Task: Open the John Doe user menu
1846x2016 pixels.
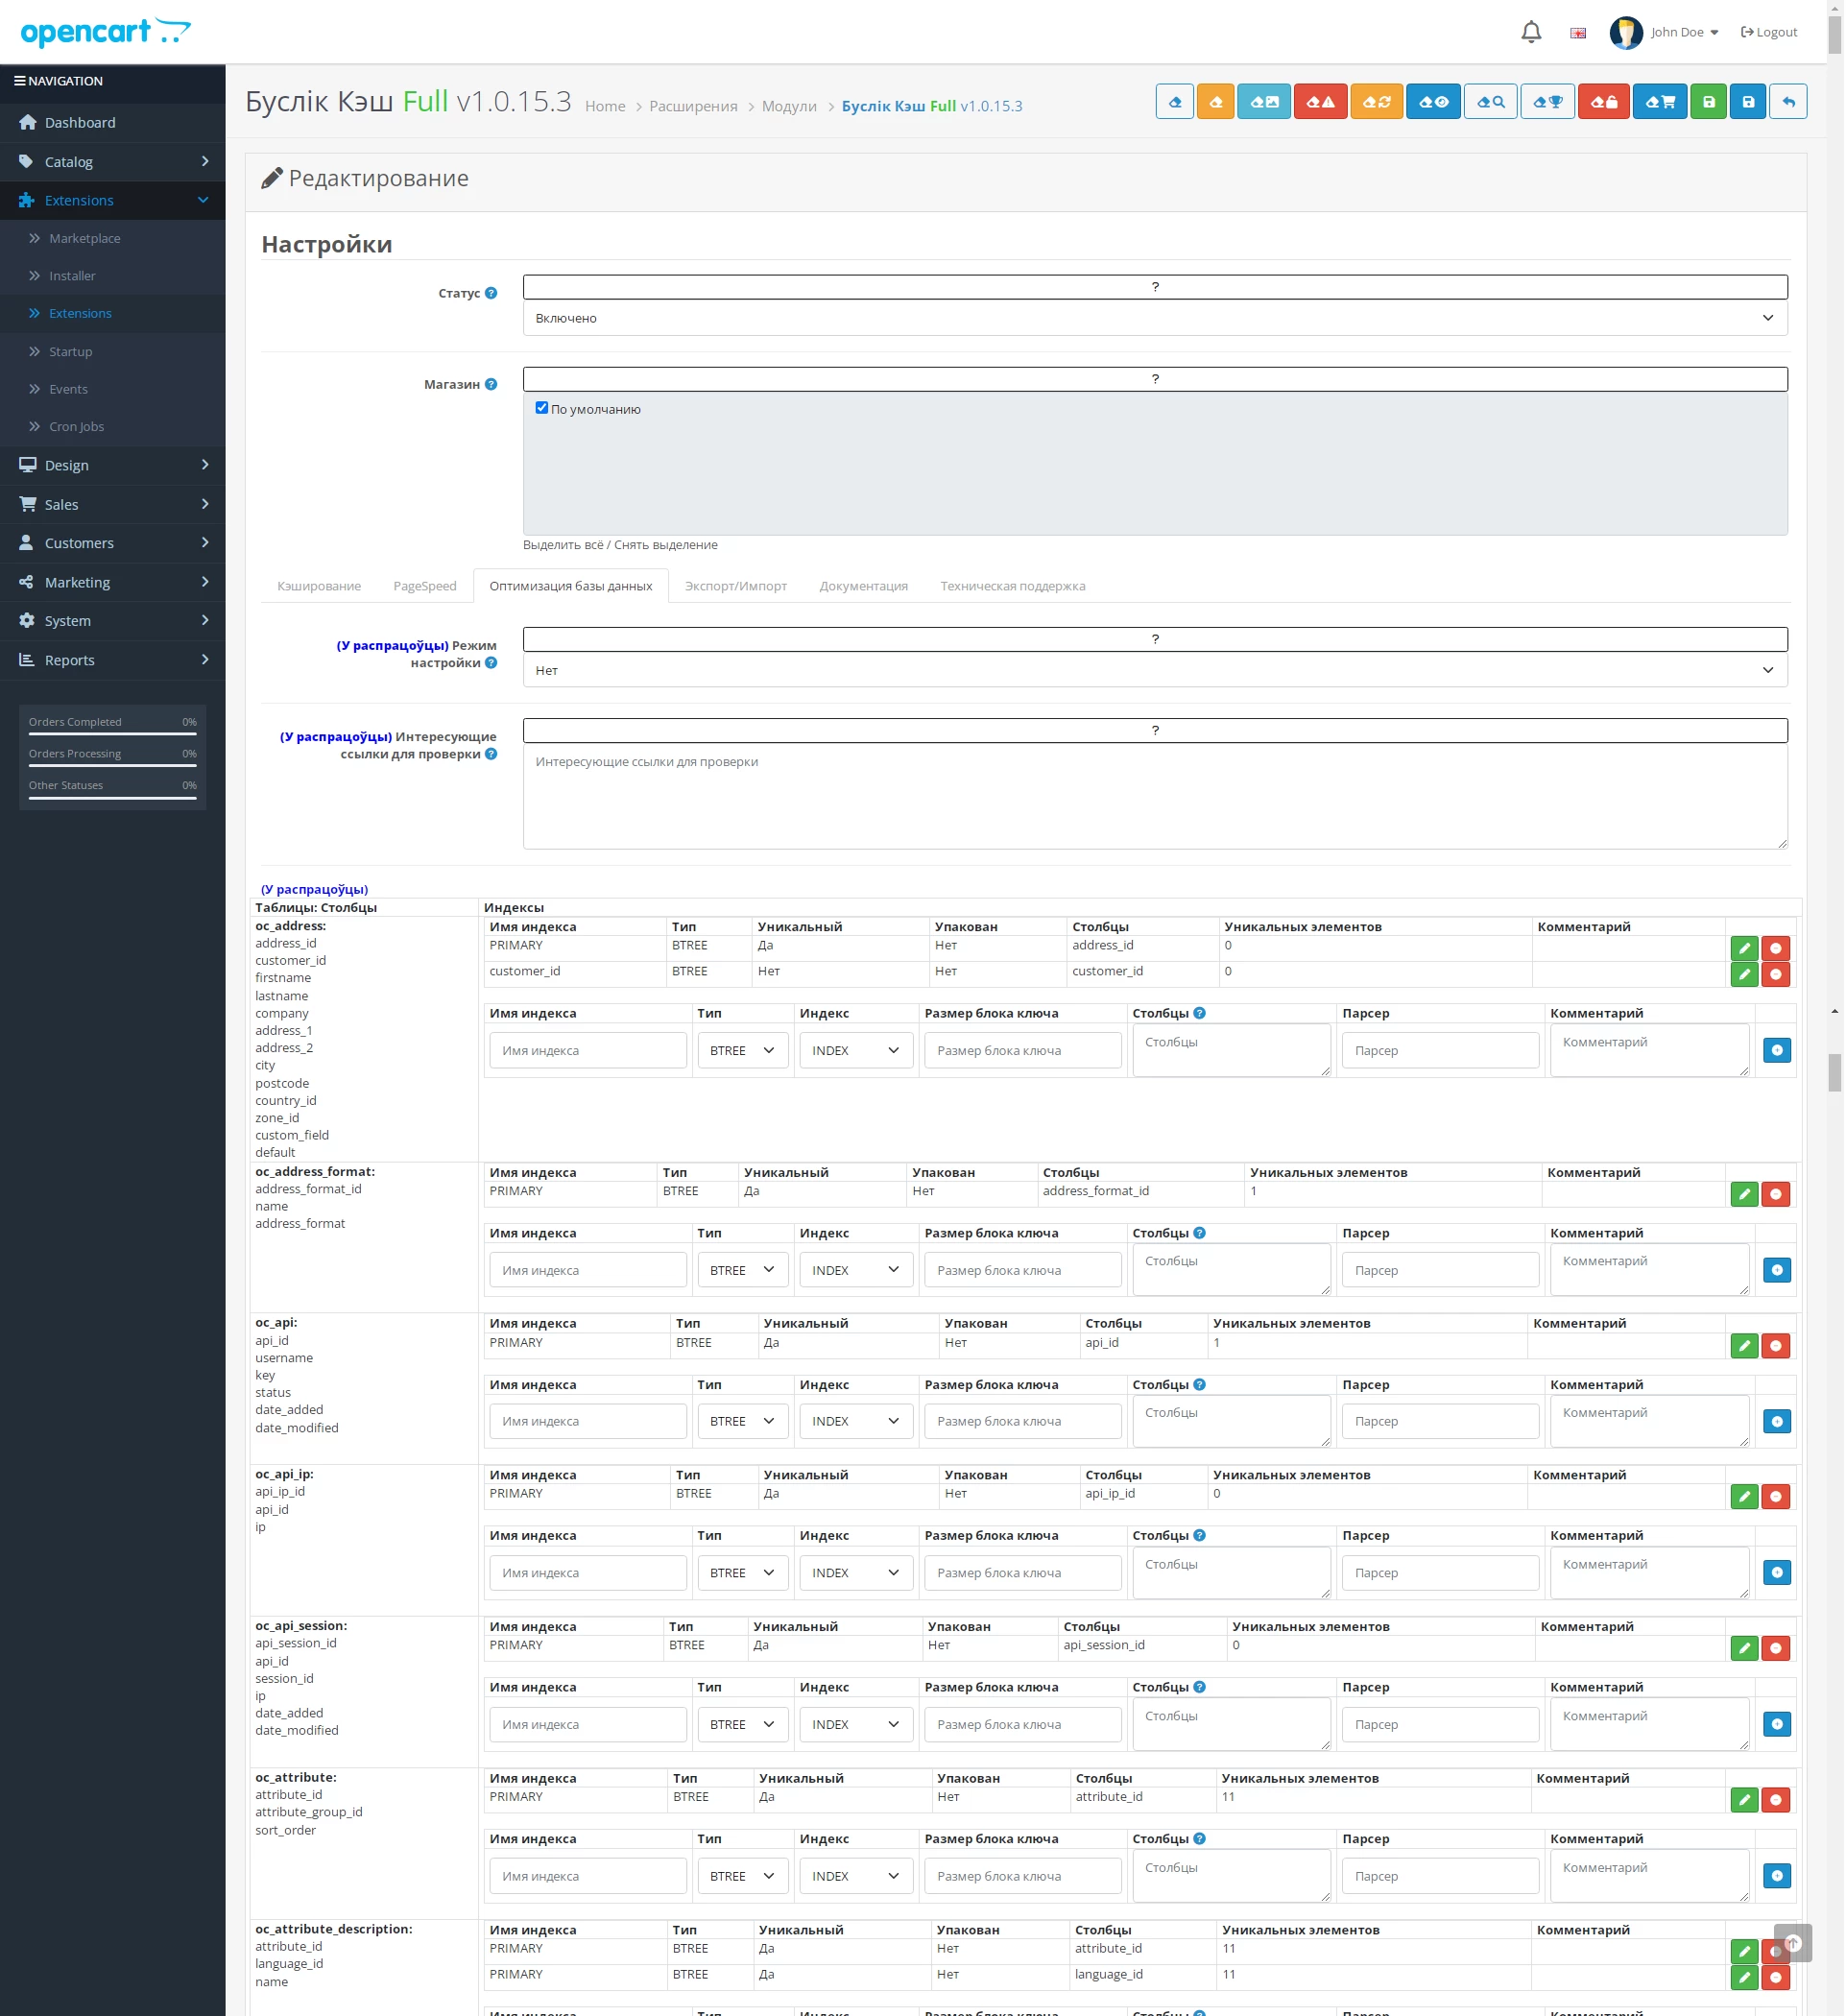Action: coord(1666,32)
